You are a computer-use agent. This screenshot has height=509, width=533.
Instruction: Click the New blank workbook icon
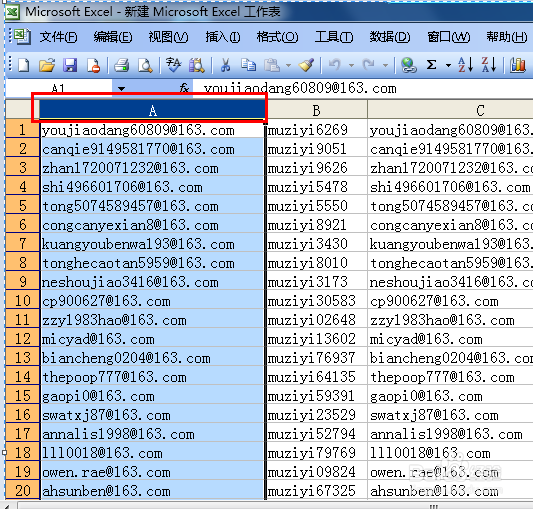[x=24, y=65]
